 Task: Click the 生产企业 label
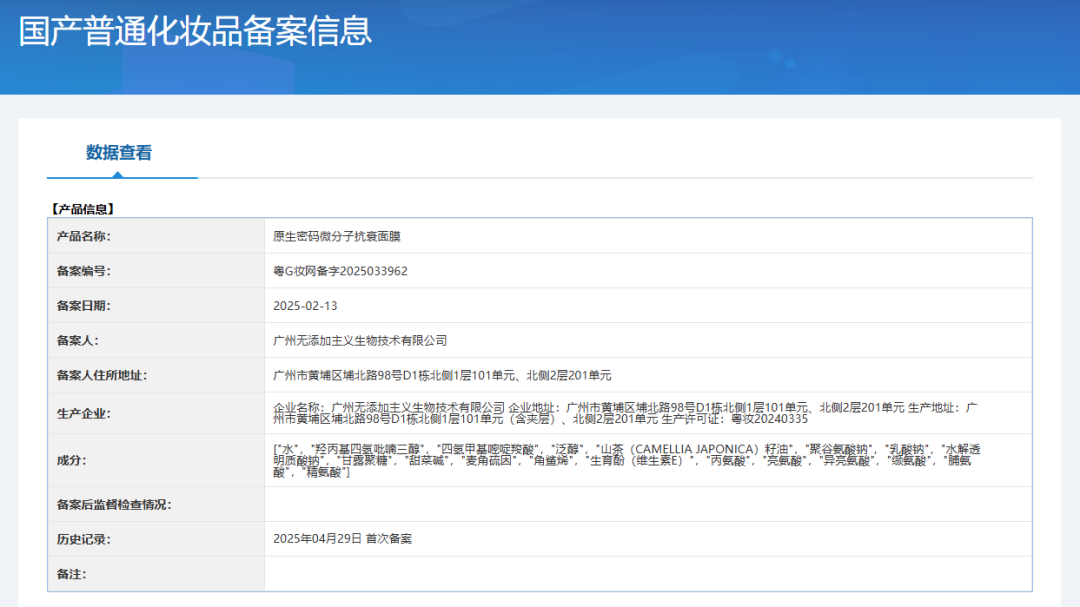(83, 413)
